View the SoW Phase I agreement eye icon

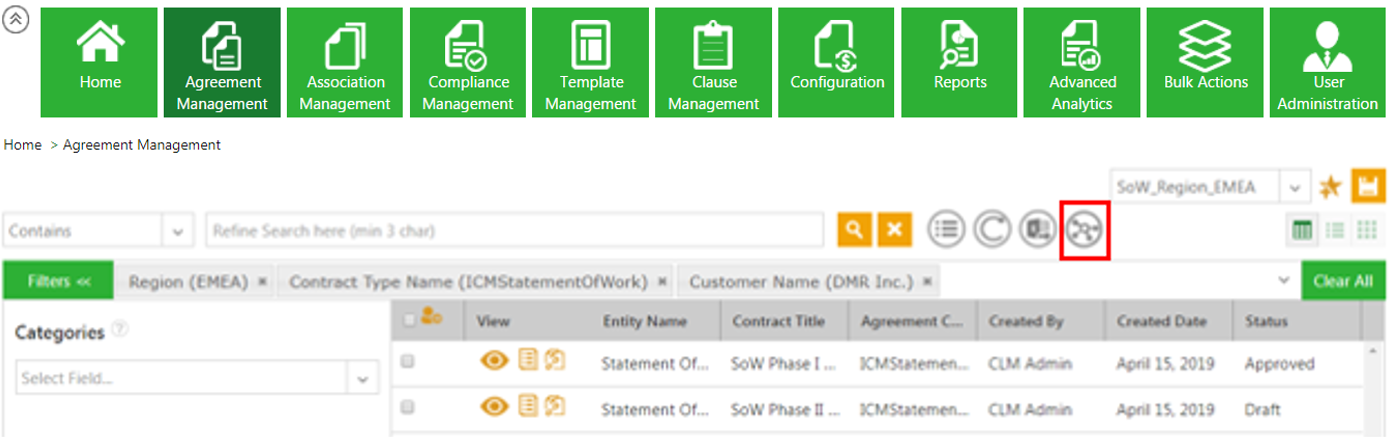tap(494, 363)
